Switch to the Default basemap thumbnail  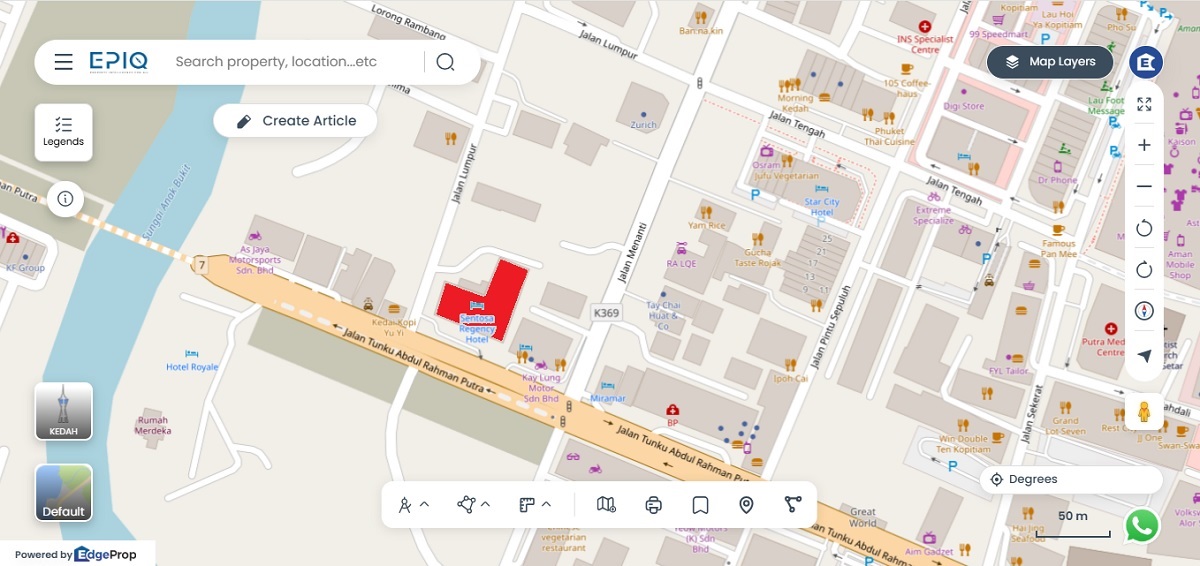coord(64,493)
